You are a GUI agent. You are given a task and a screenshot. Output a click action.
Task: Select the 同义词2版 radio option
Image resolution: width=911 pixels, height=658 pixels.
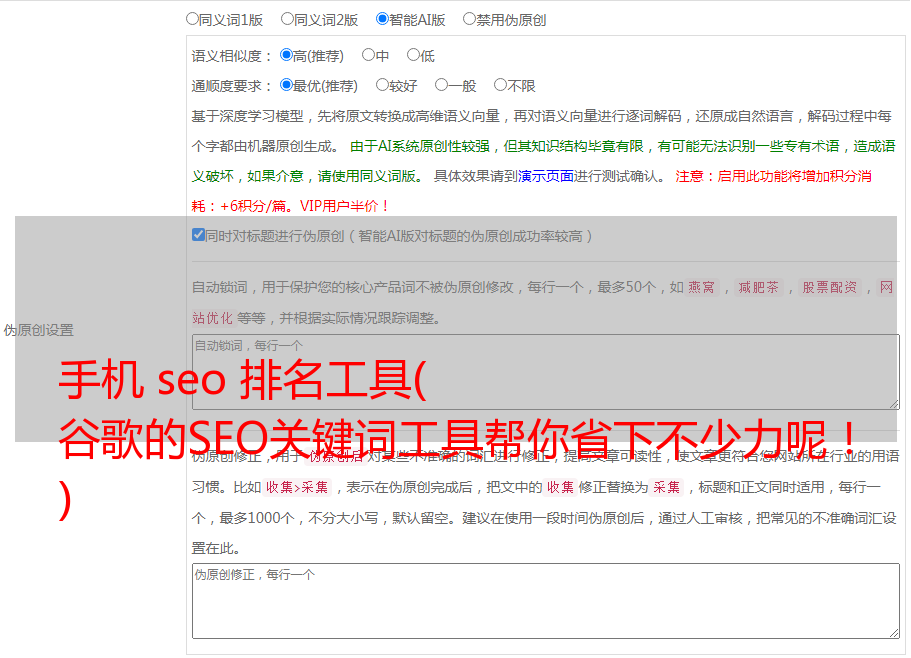pyautogui.click(x=288, y=19)
